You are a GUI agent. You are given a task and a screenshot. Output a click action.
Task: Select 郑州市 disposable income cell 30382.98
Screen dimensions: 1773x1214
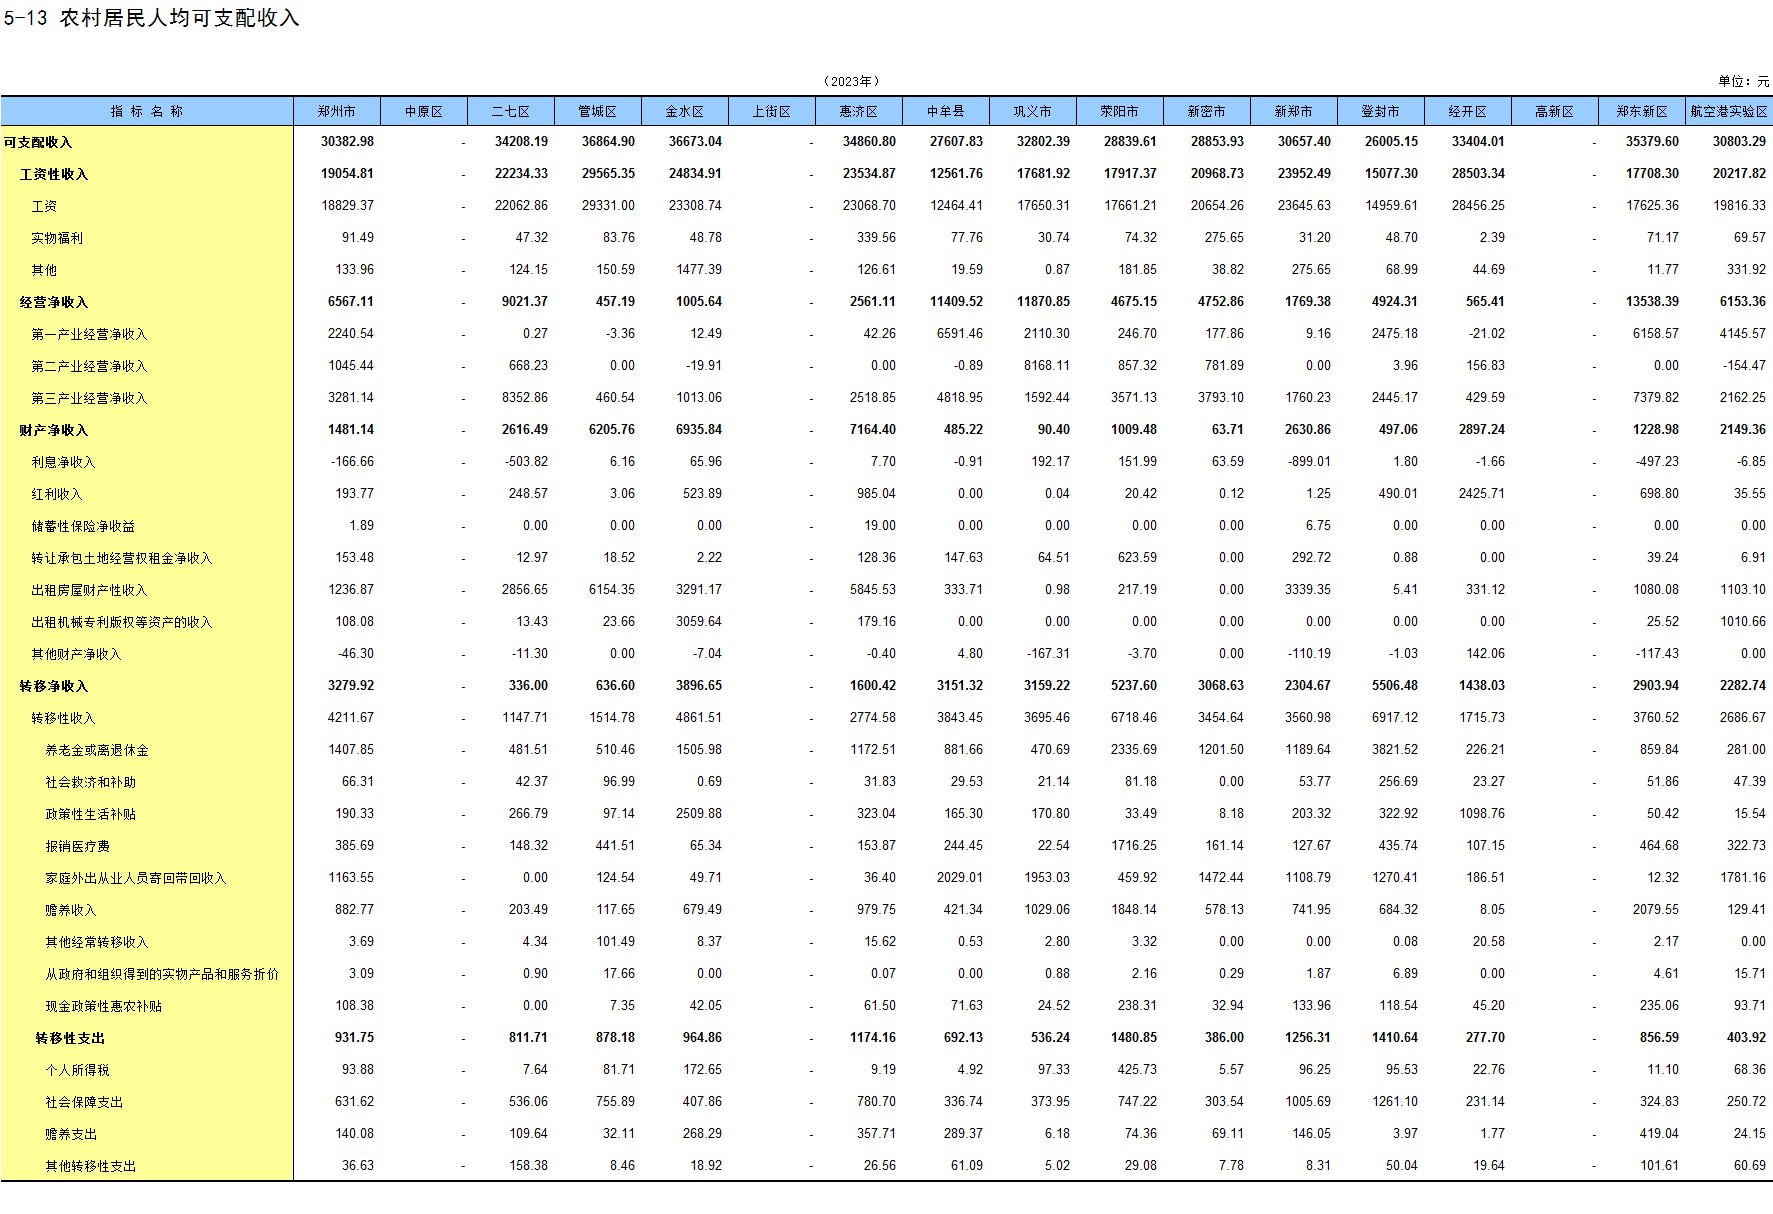click(347, 142)
